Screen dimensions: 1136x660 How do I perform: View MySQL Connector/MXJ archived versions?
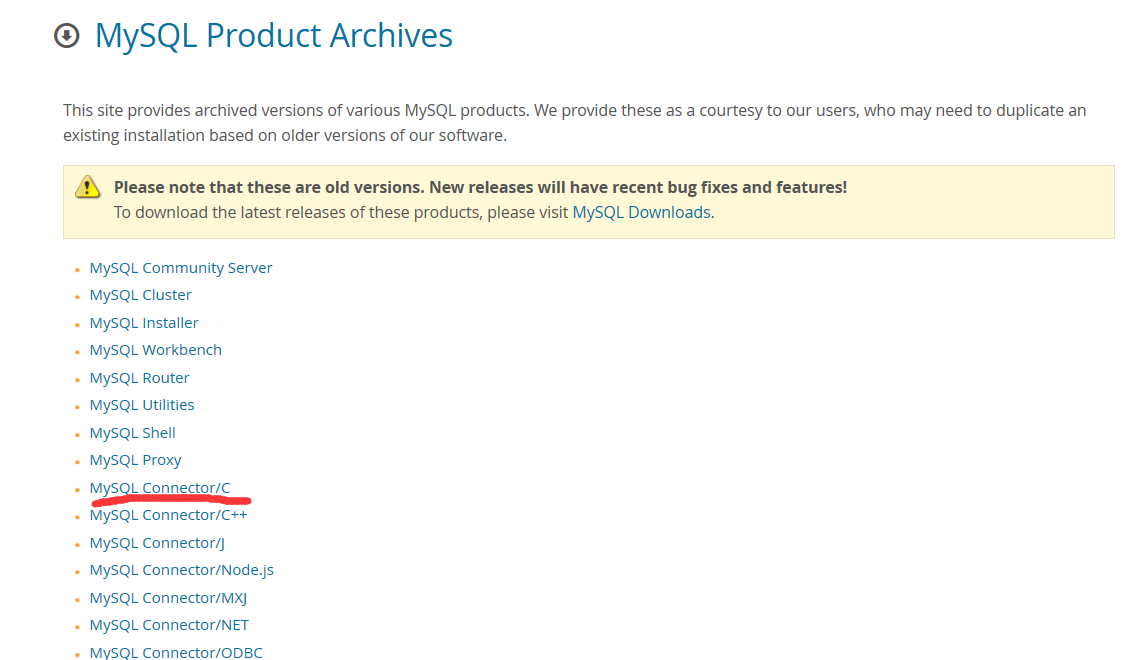pyautogui.click(x=167, y=597)
